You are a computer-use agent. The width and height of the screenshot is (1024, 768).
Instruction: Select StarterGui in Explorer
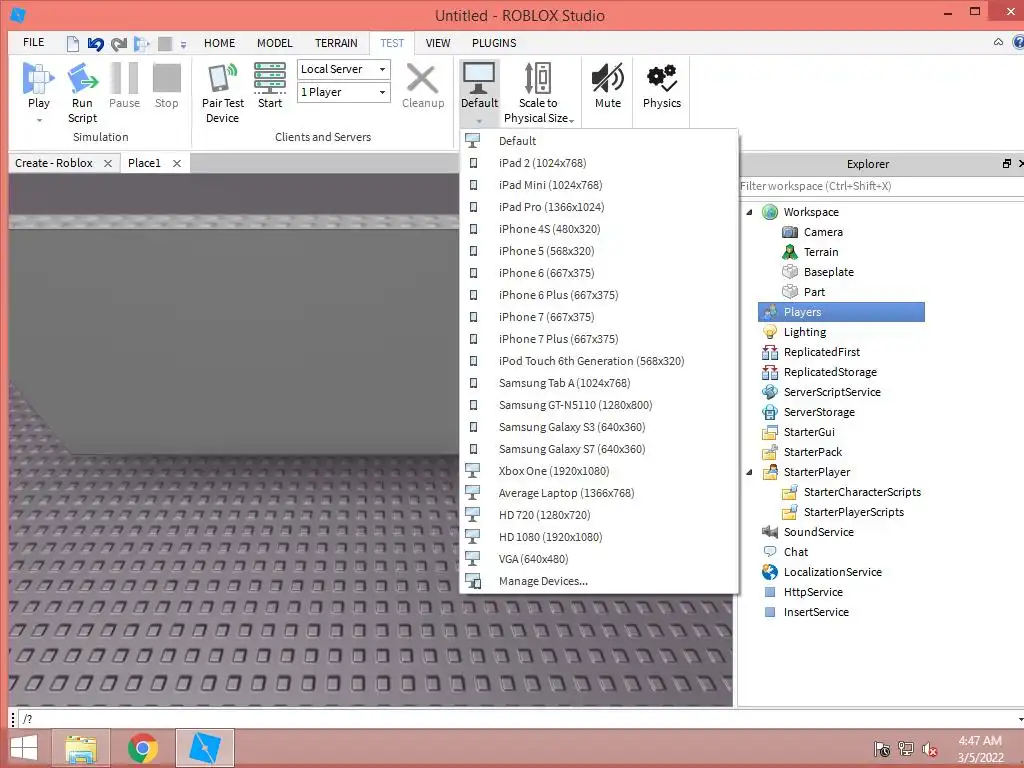coord(809,432)
